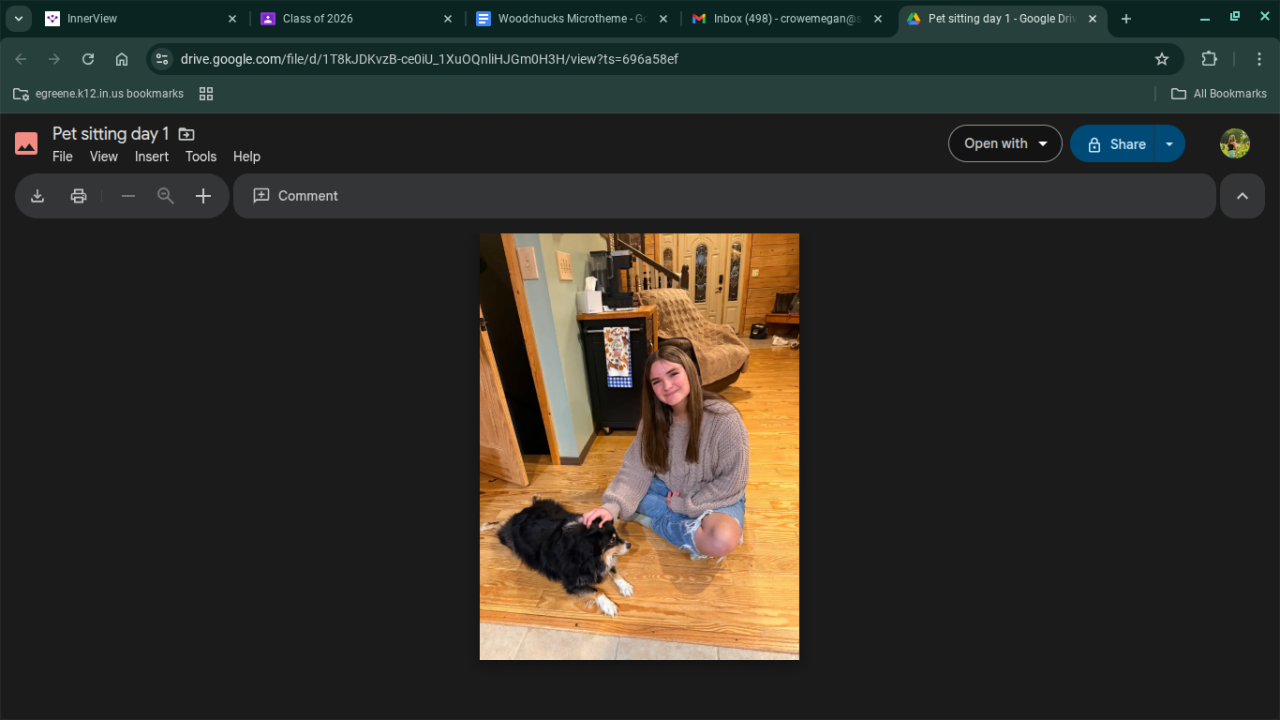The image size is (1280, 720).
Task: View site information icon in address bar
Action: (x=162, y=59)
